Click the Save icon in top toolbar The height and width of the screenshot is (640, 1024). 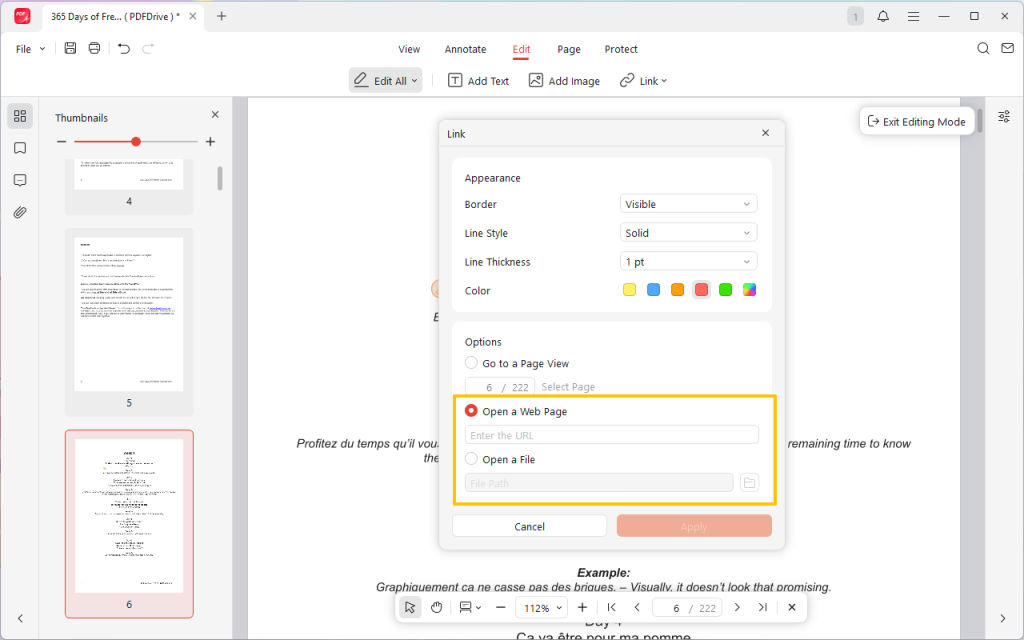[x=70, y=48]
